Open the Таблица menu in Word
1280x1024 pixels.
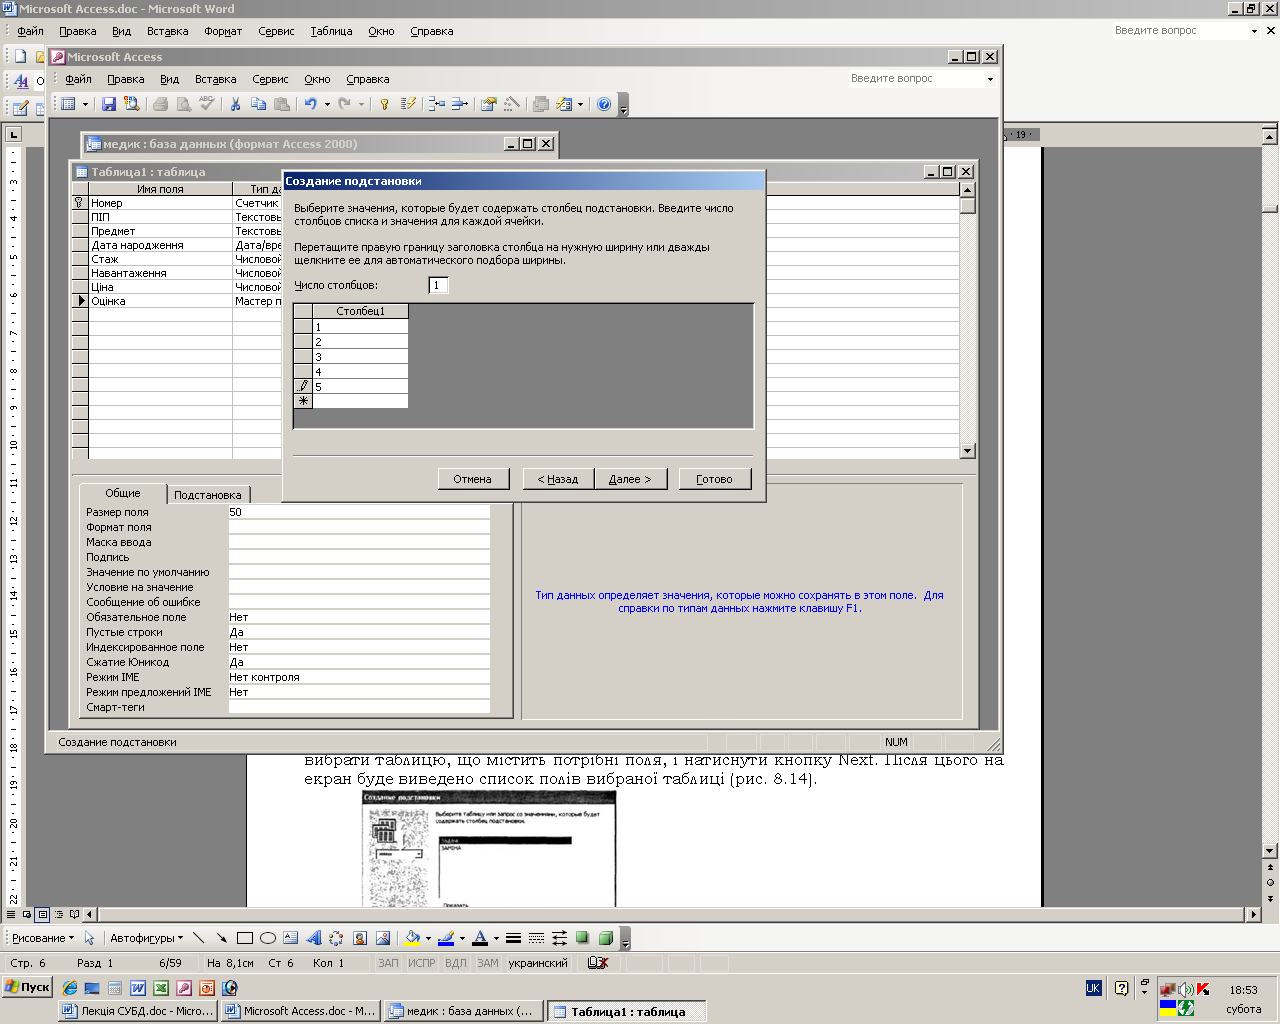(x=331, y=31)
